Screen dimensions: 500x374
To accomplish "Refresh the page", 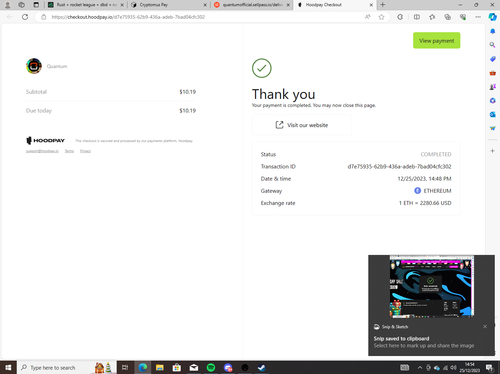I will click(x=25, y=17).
